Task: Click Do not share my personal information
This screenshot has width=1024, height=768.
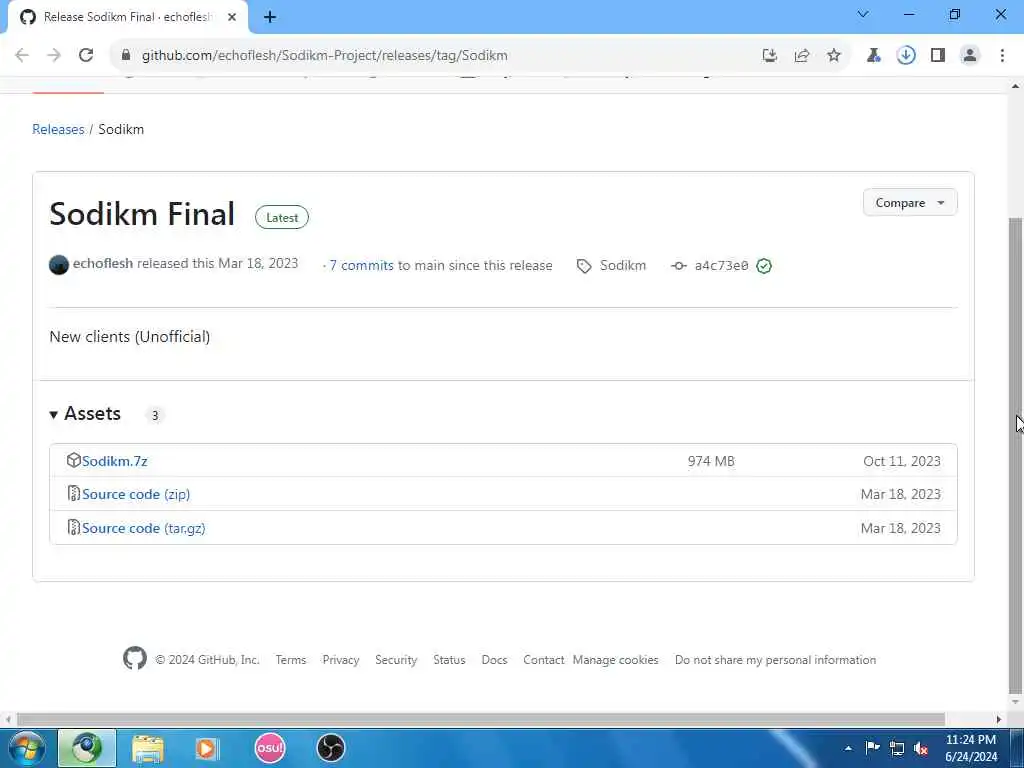Action: click(x=775, y=660)
